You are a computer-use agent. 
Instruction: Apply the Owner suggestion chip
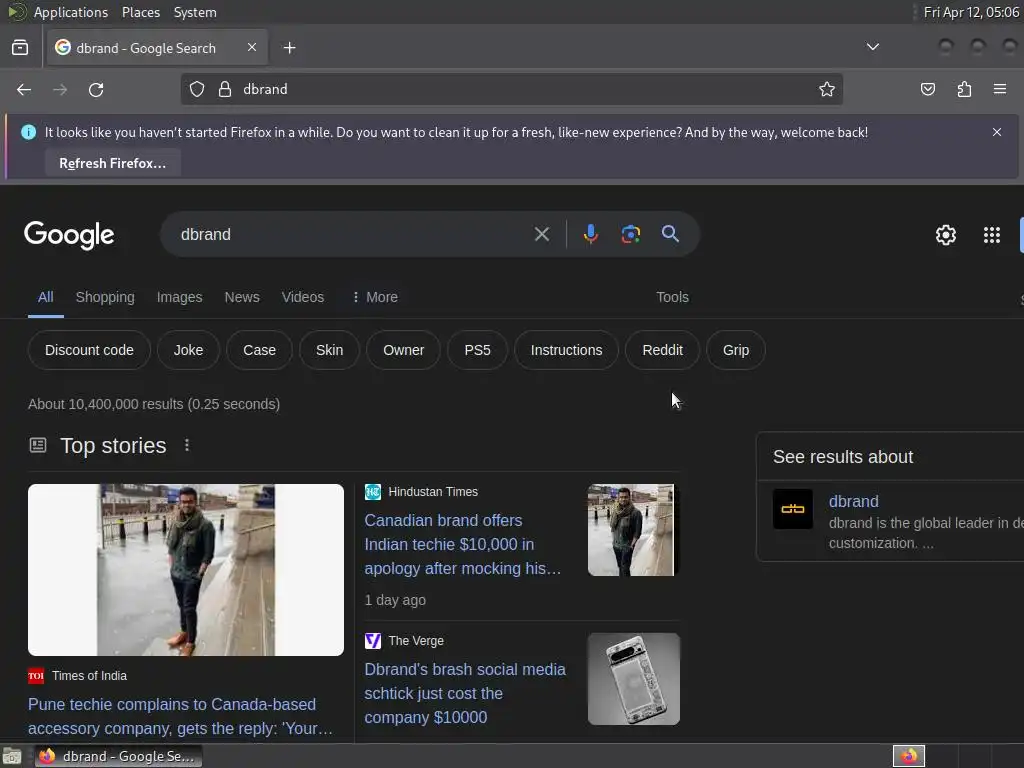[x=403, y=350]
